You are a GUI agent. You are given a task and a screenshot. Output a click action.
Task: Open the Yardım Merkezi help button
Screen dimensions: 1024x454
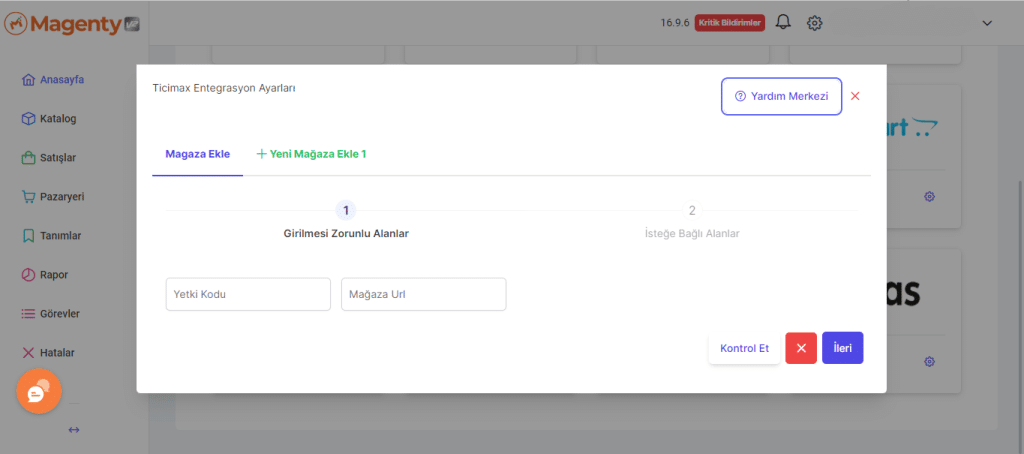[781, 96]
